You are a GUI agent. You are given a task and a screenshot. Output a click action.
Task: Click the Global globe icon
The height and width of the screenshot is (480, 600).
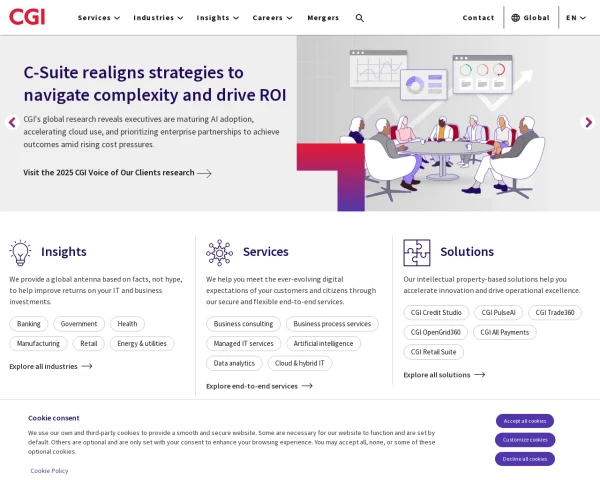point(515,18)
